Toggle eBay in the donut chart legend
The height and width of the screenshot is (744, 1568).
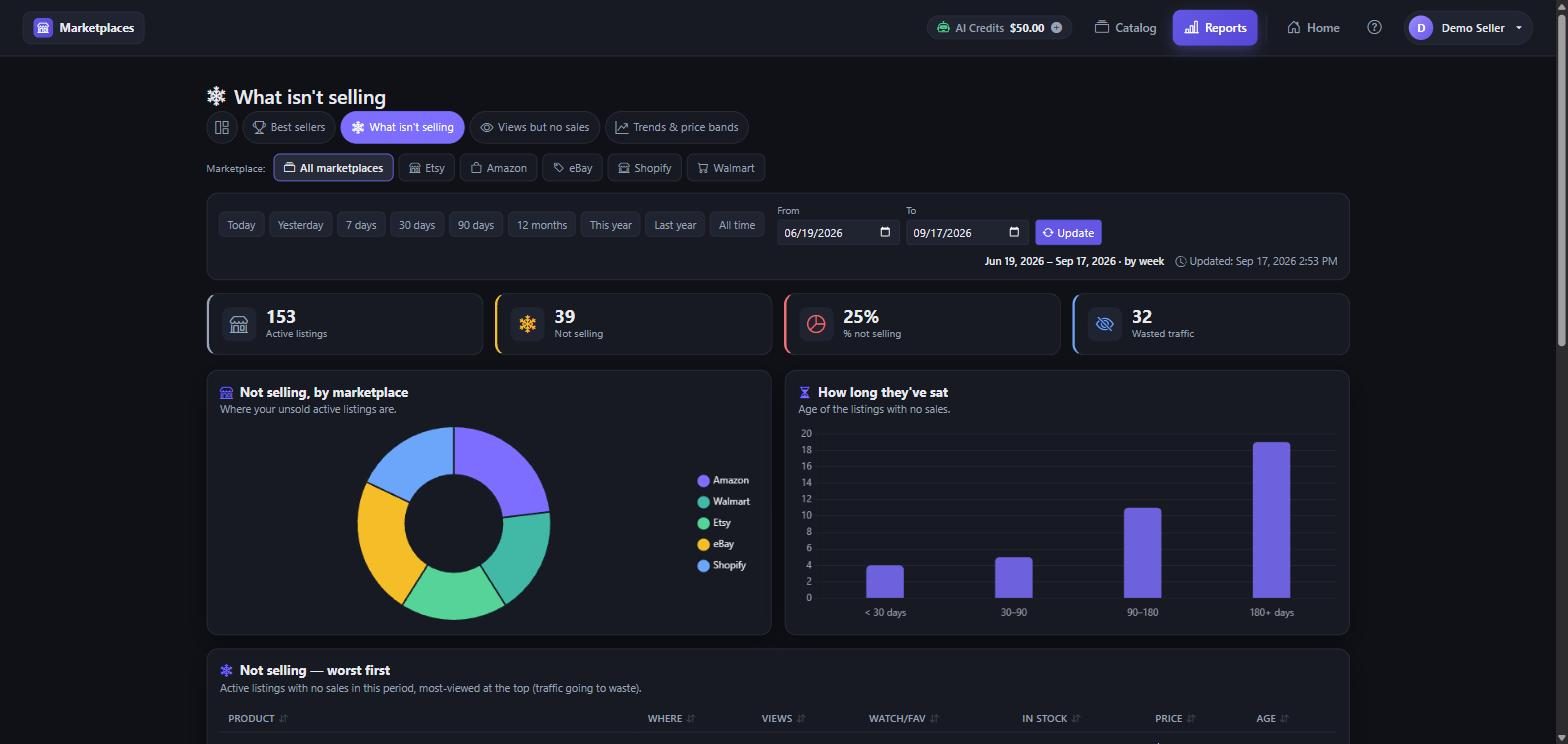(716, 544)
